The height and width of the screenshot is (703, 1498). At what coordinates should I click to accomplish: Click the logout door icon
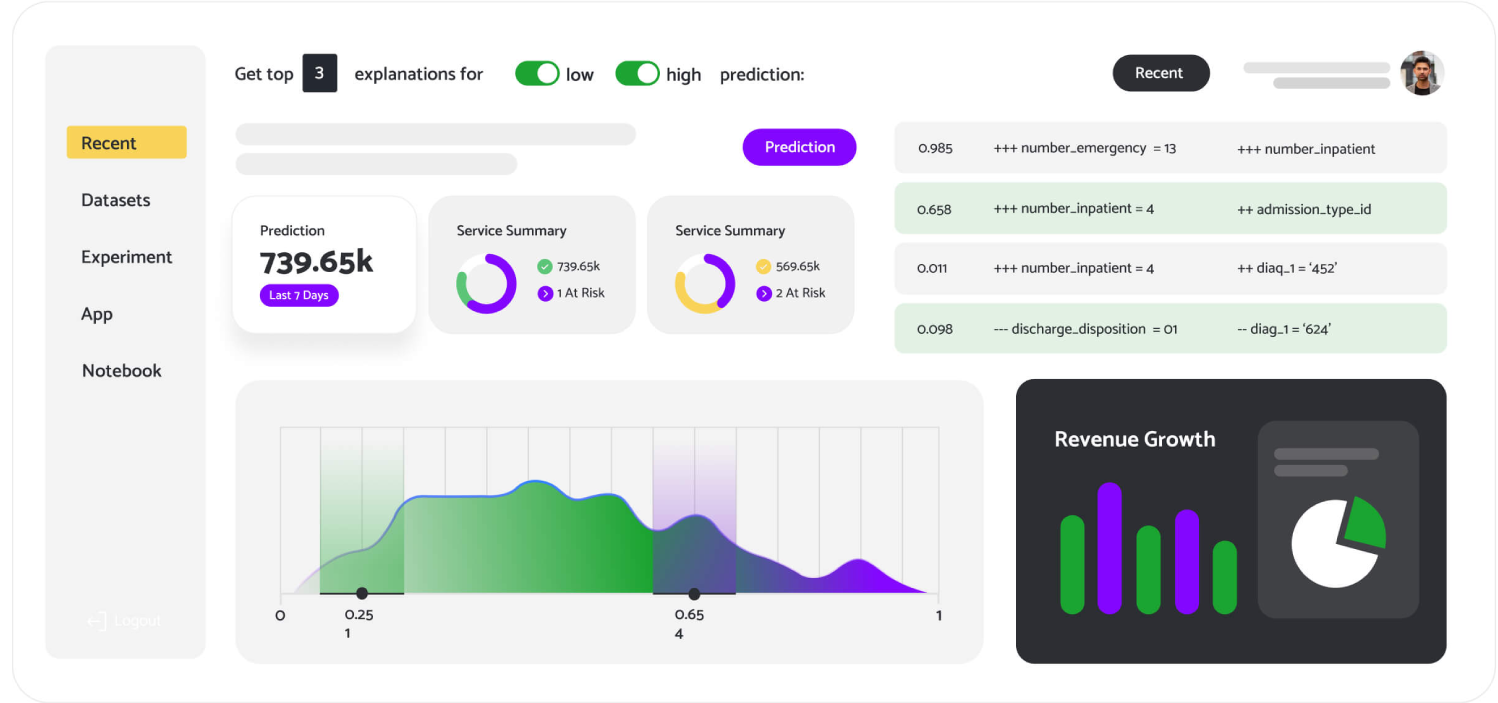(x=96, y=621)
